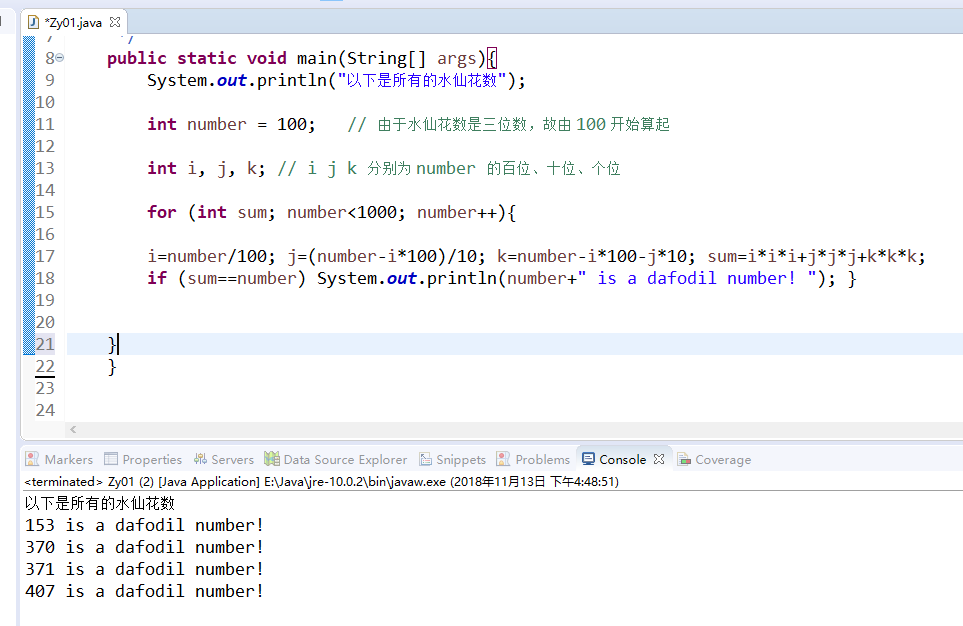Click console output '407 is a dafodil number!'

coord(144,592)
